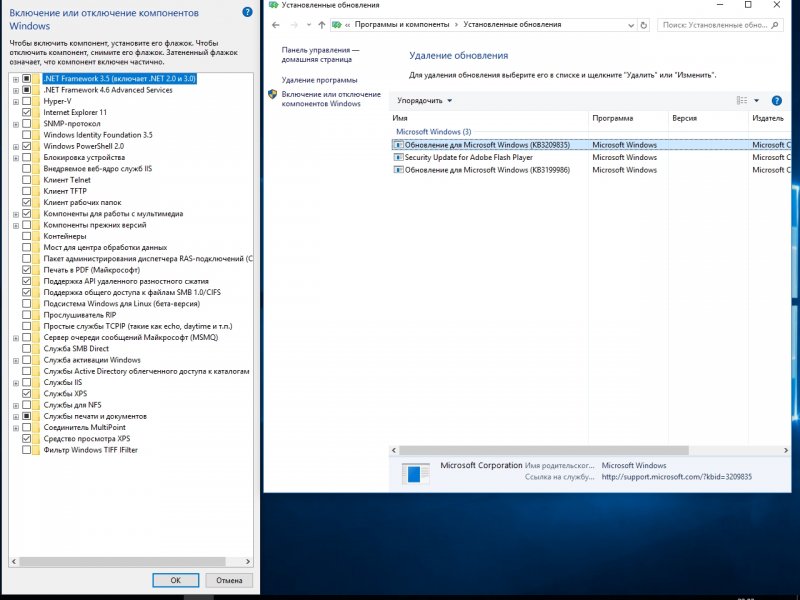Expand the .NET Framework 3.5 tree node
800x600 pixels.
(16, 79)
